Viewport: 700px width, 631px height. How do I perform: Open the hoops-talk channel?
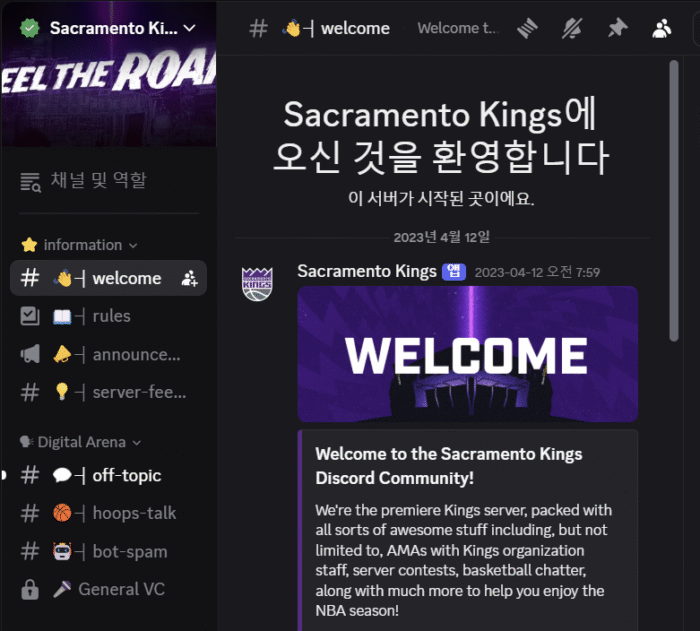coord(108,514)
